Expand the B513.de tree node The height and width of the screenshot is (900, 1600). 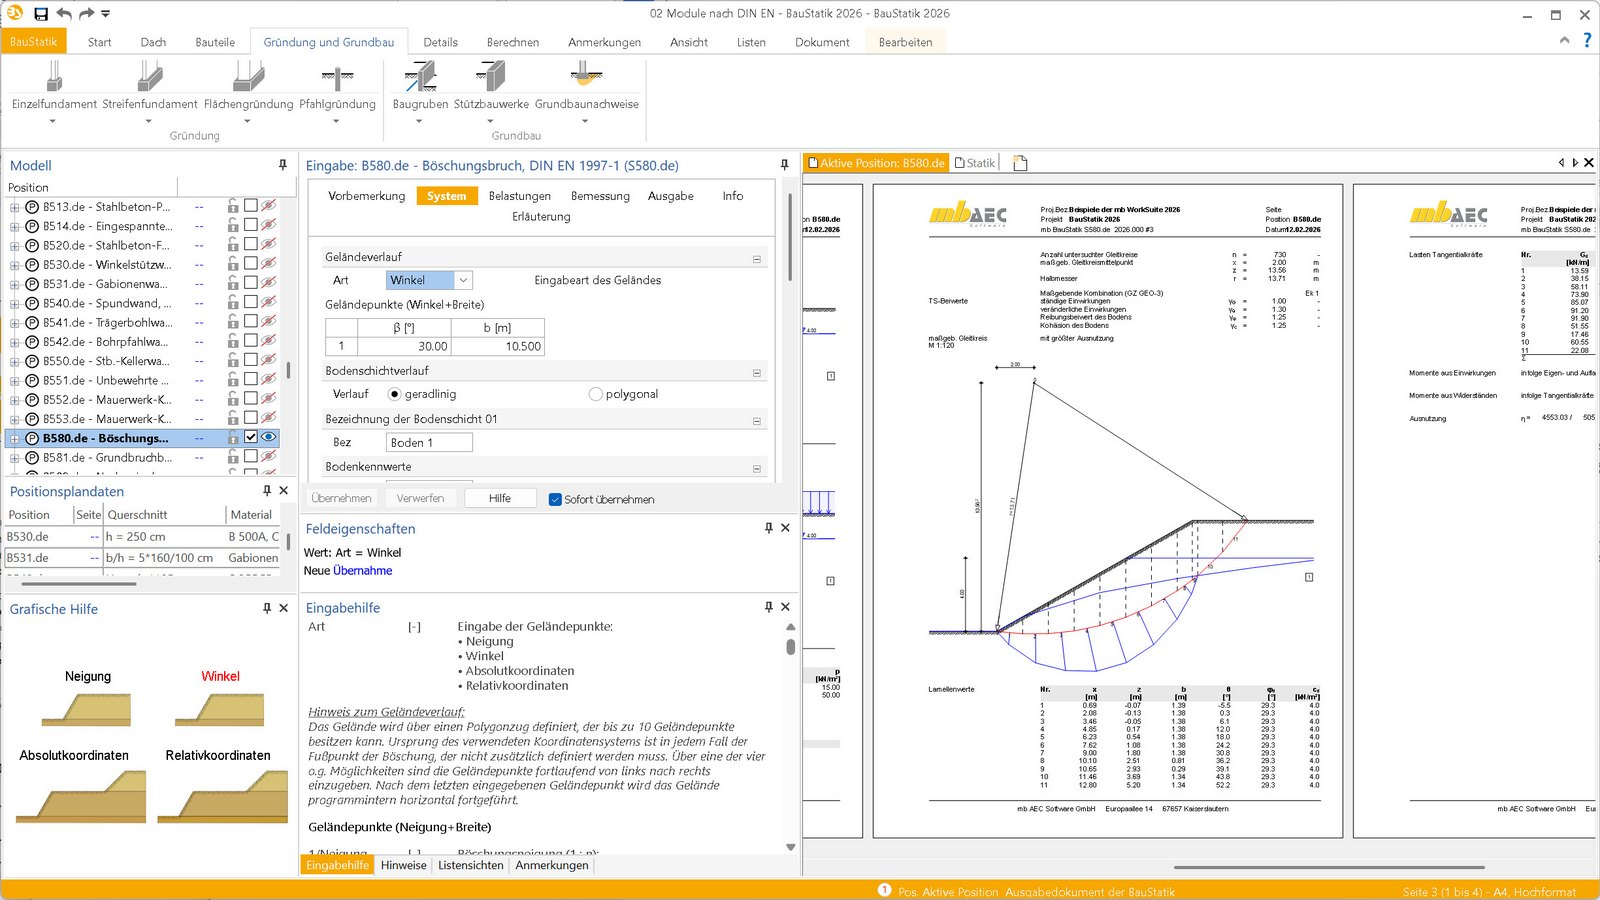coord(15,207)
